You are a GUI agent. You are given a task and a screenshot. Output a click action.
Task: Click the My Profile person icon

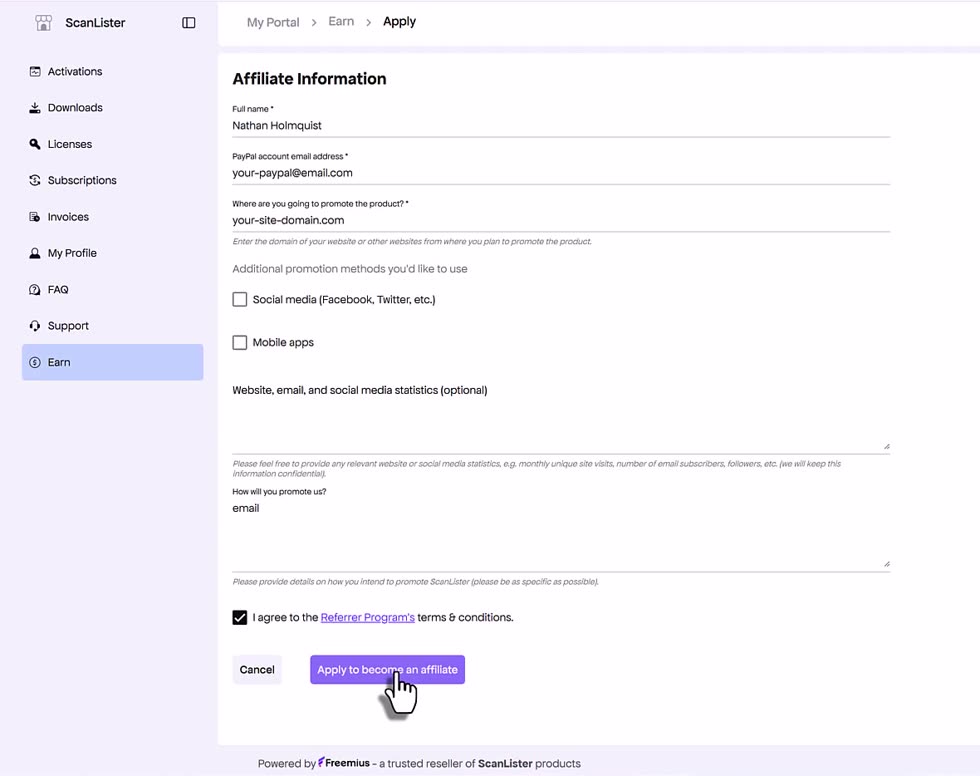pyautogui.click(x=35, y=253)
